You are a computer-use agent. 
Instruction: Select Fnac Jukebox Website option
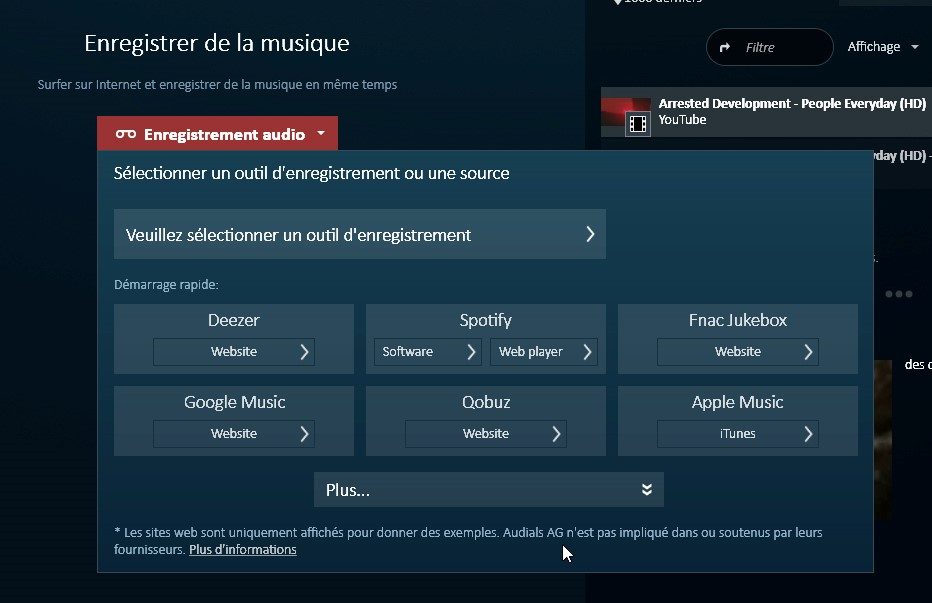point(737,352)
